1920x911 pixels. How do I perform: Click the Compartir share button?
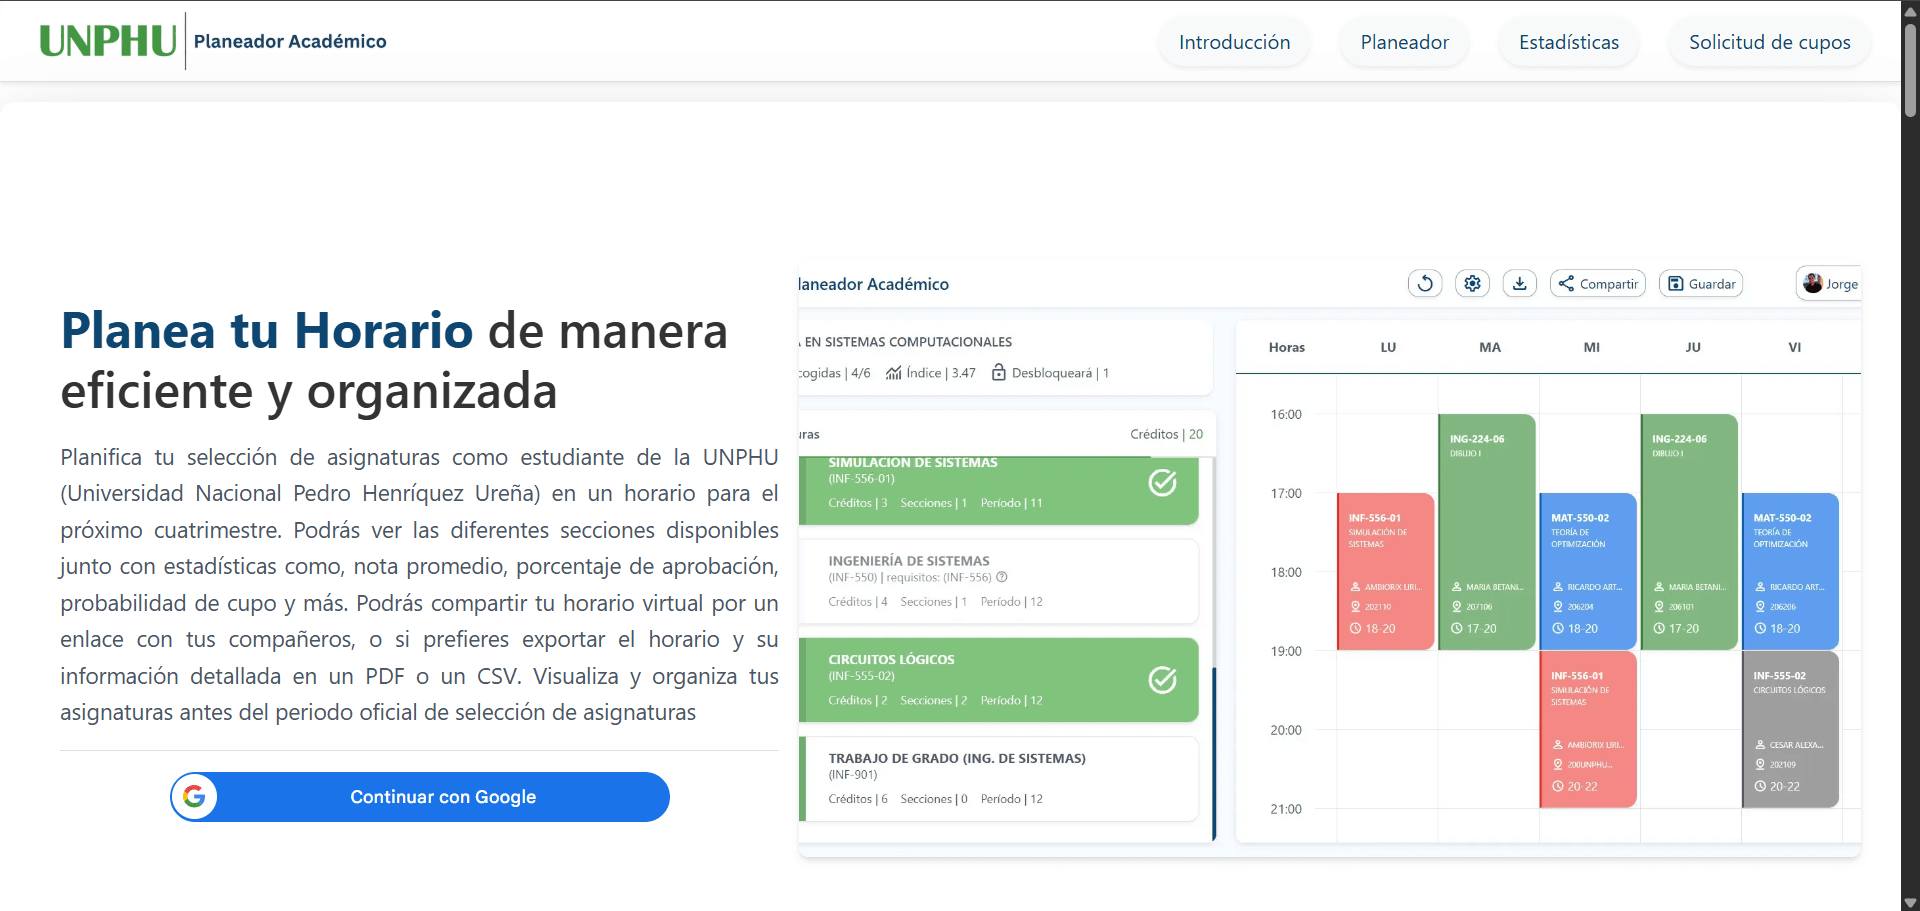(x=1598, y=284)
